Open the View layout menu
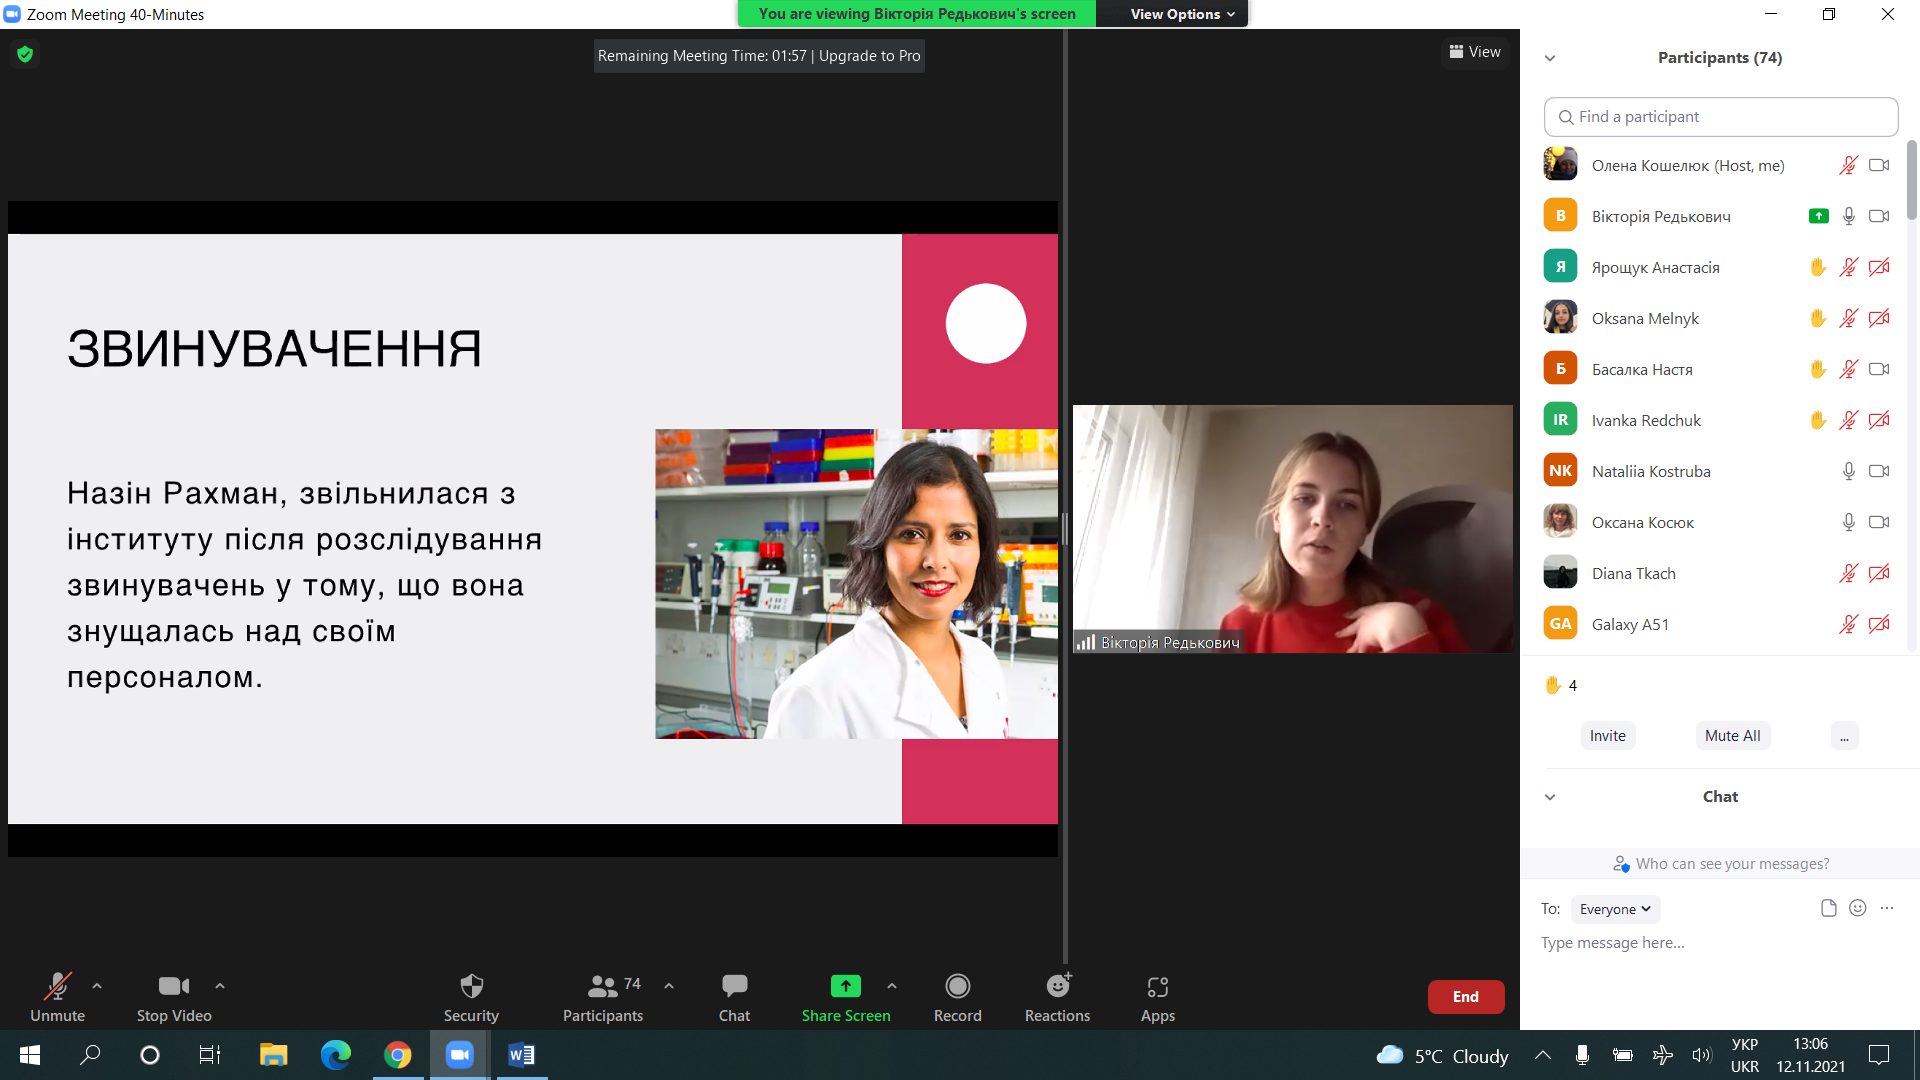 [x=1475, y=52]
